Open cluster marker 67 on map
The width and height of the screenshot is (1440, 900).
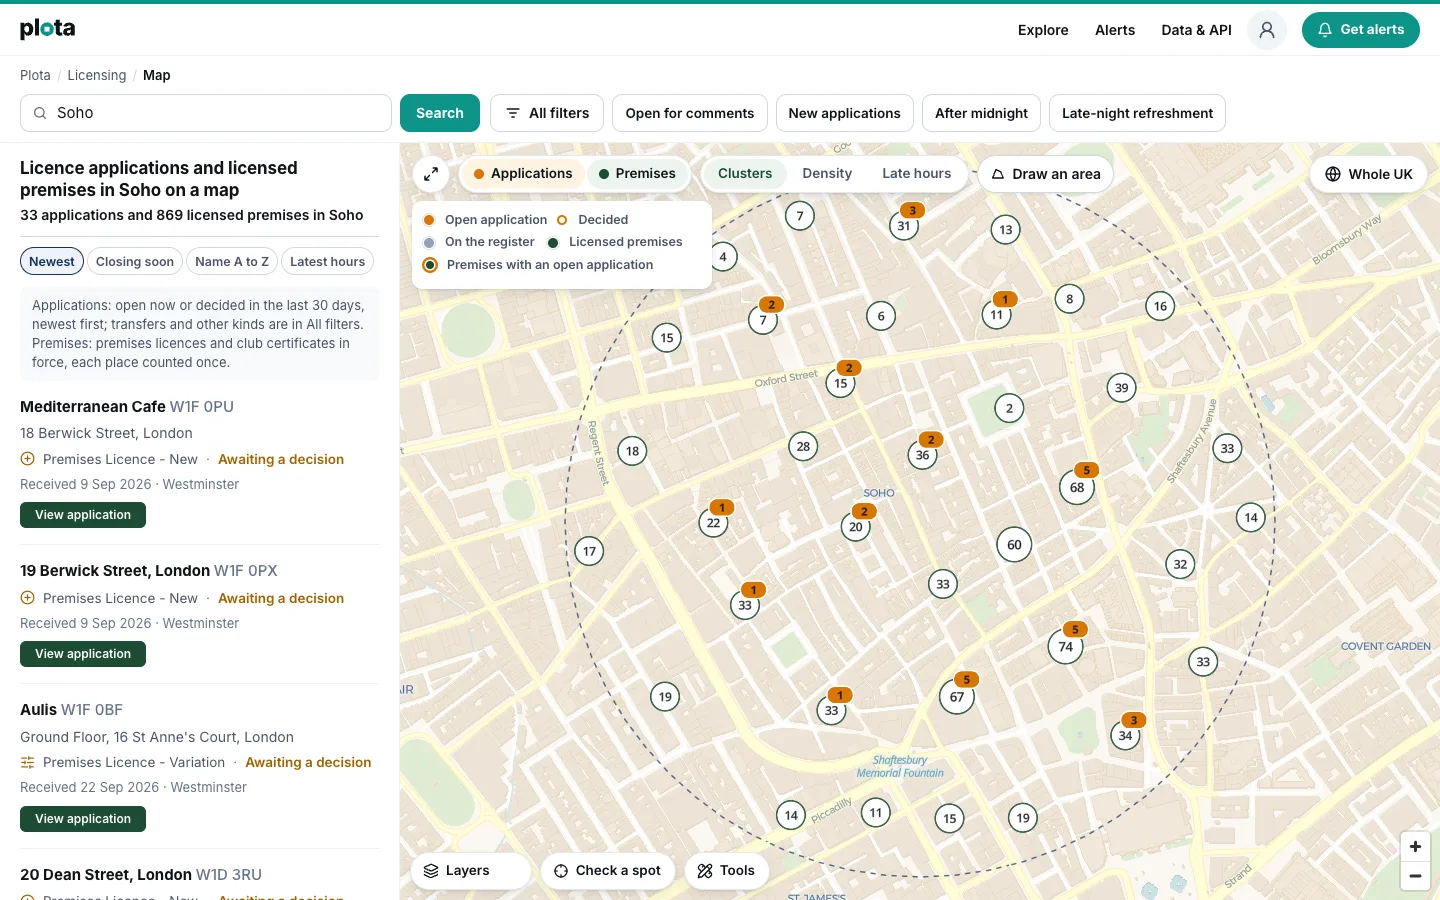[x=957, y=697]
